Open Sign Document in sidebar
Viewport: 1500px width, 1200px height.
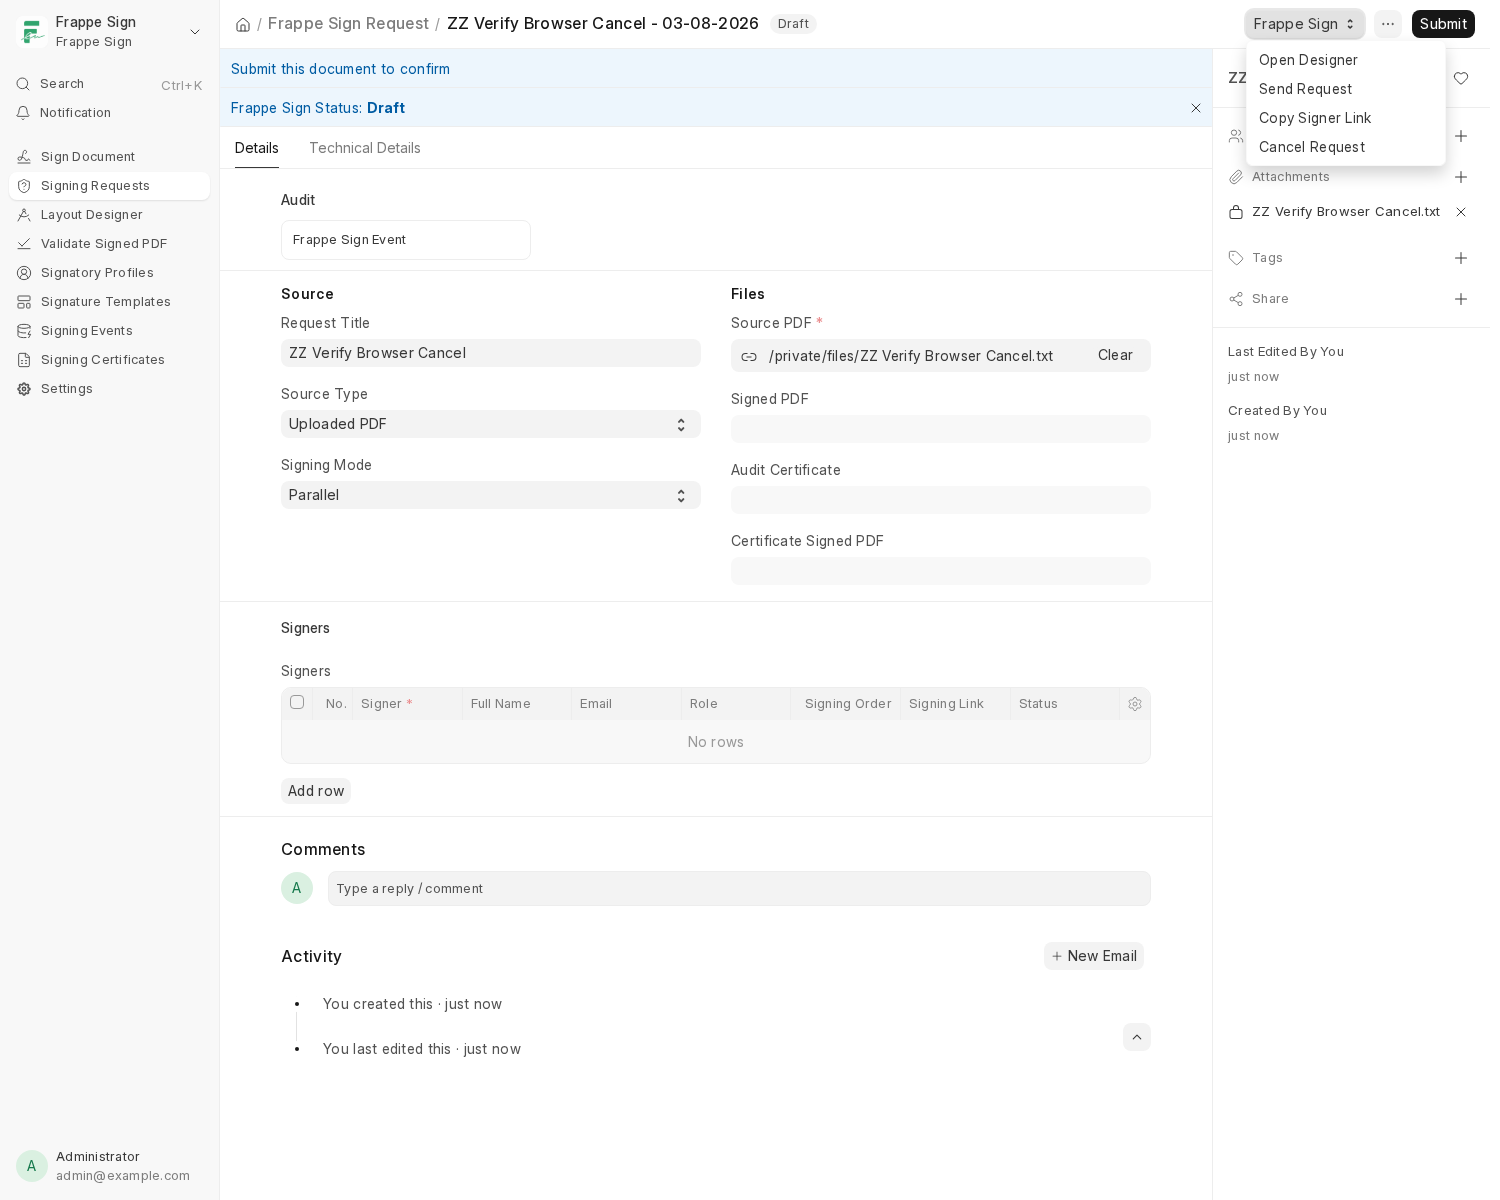pos(110,157)
